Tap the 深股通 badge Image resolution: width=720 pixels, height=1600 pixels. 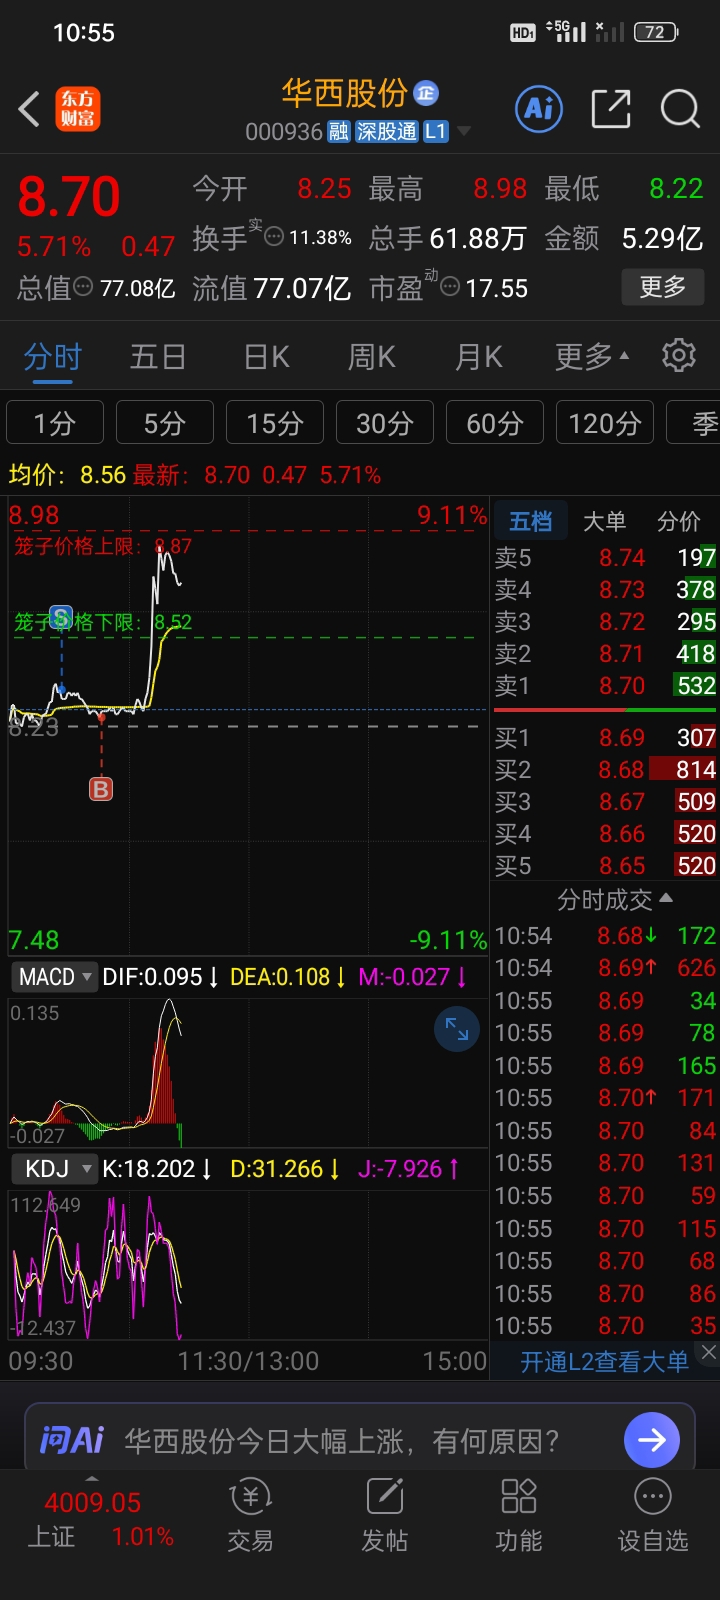[x=387, y=132]
